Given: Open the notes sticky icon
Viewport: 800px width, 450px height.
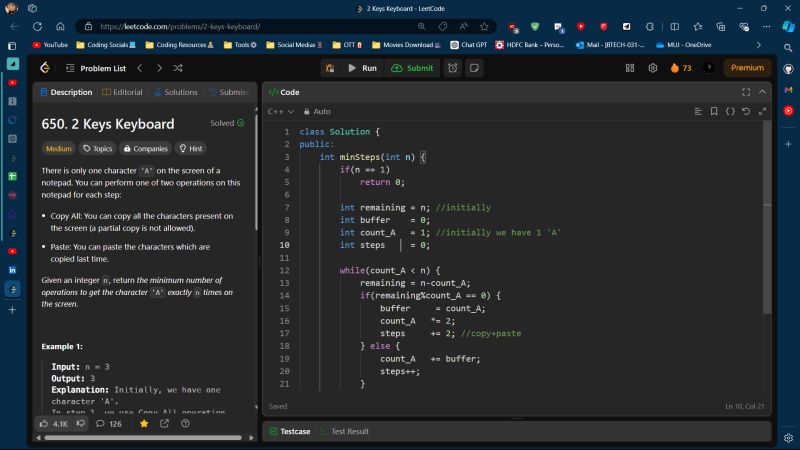Looking at the screenshot, I should point(474,68).
